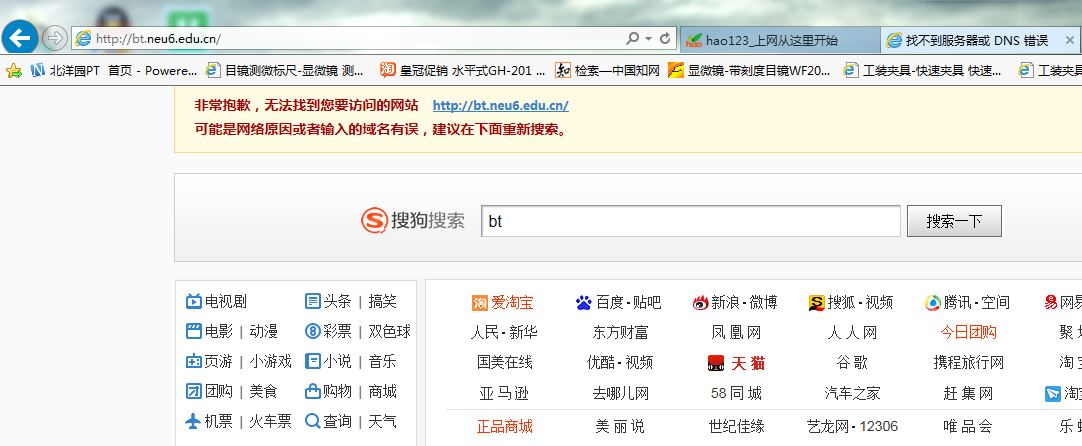This screenshot has width=1082, height=446.
Task: Open the 商城 link
Action: point(382,391)
